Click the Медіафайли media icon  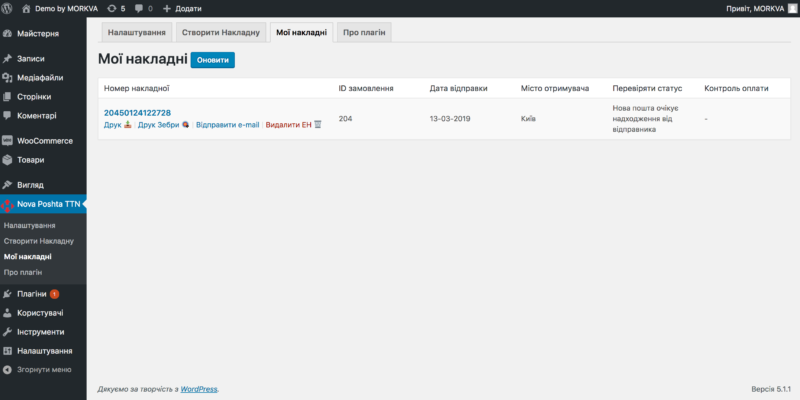click(7, 78)
